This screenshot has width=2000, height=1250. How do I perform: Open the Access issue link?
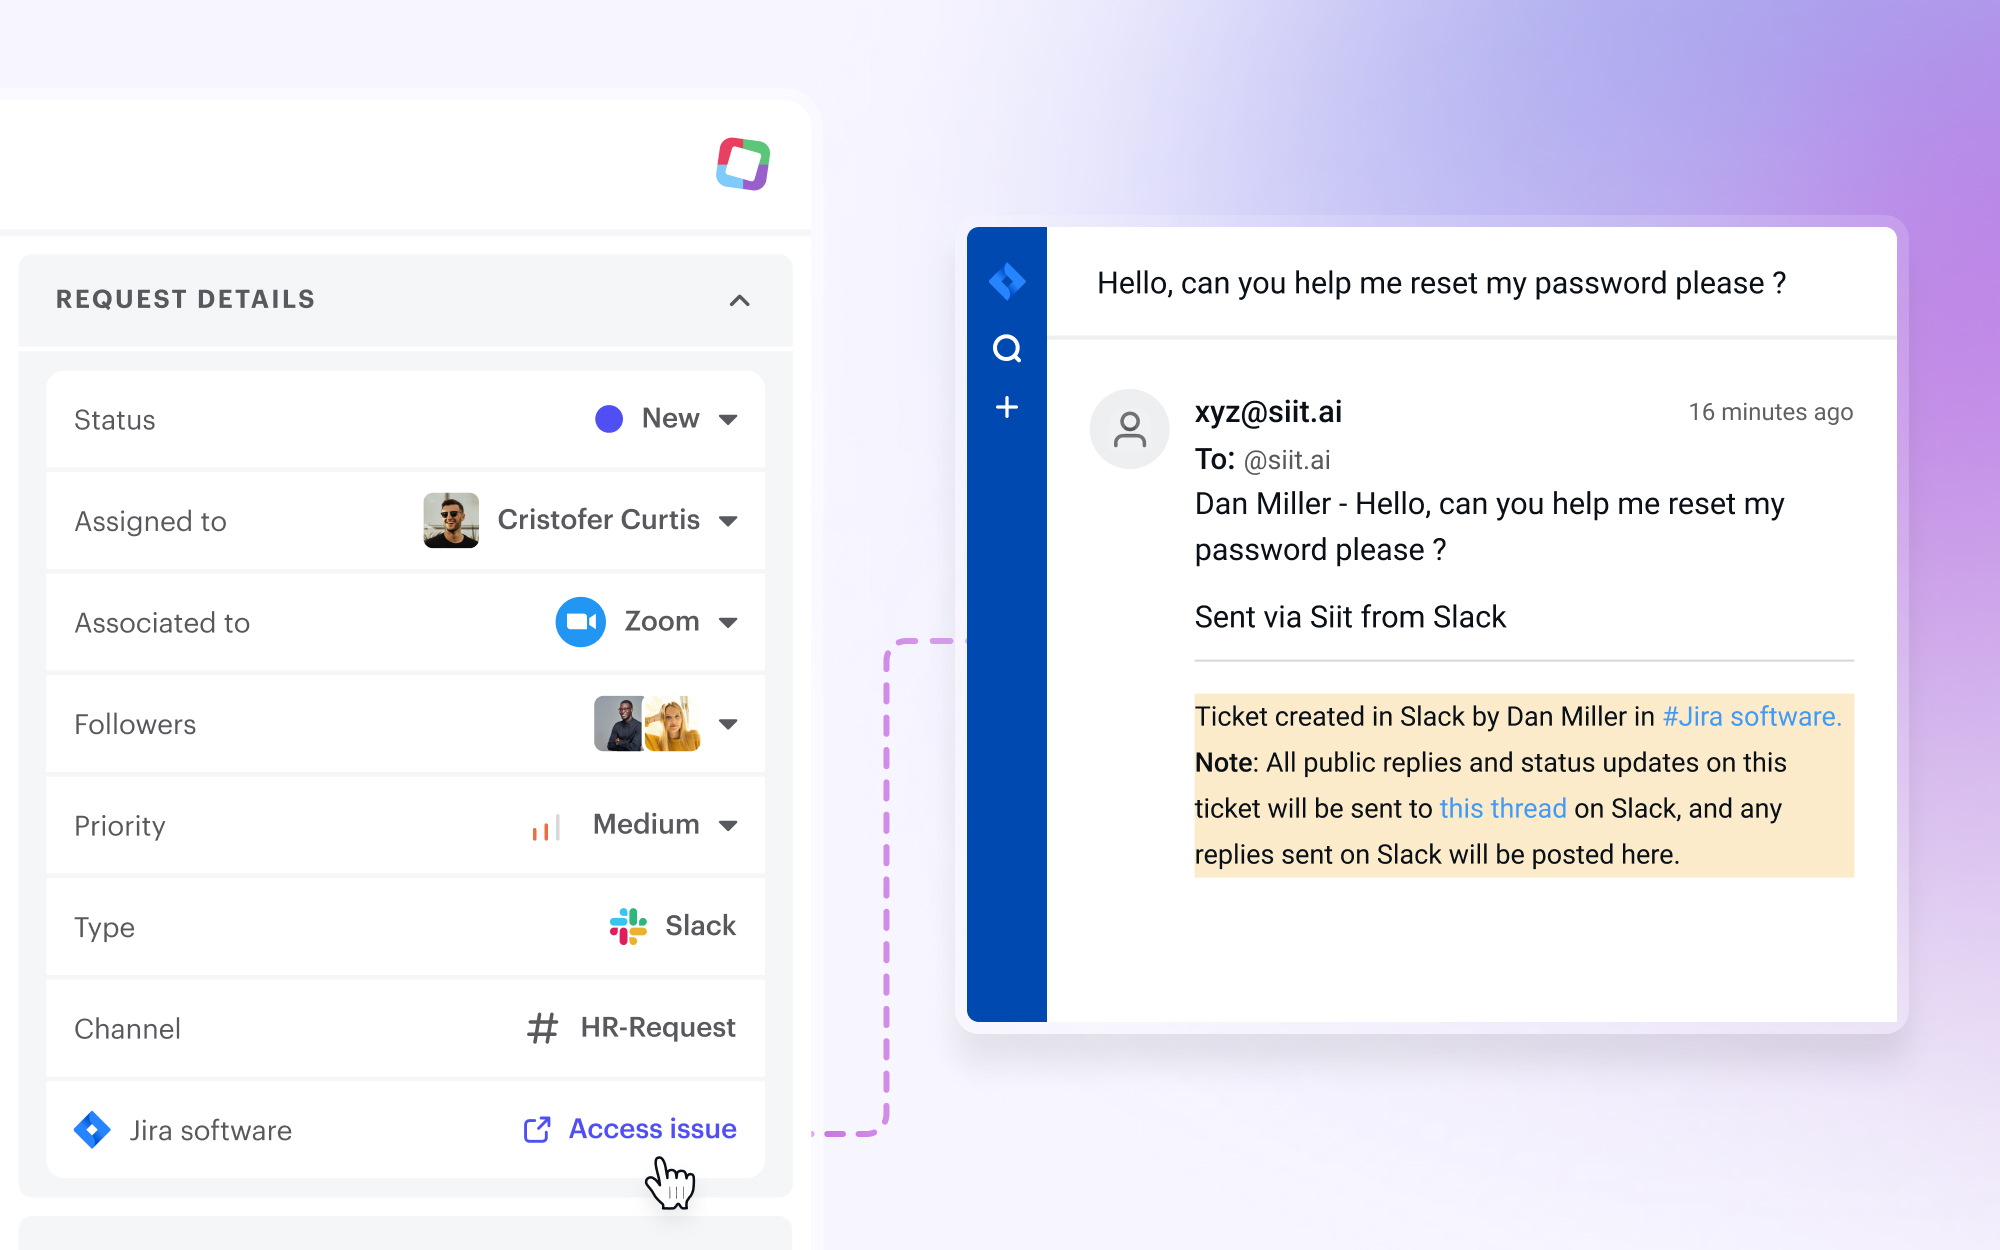tap(651, 1128)
